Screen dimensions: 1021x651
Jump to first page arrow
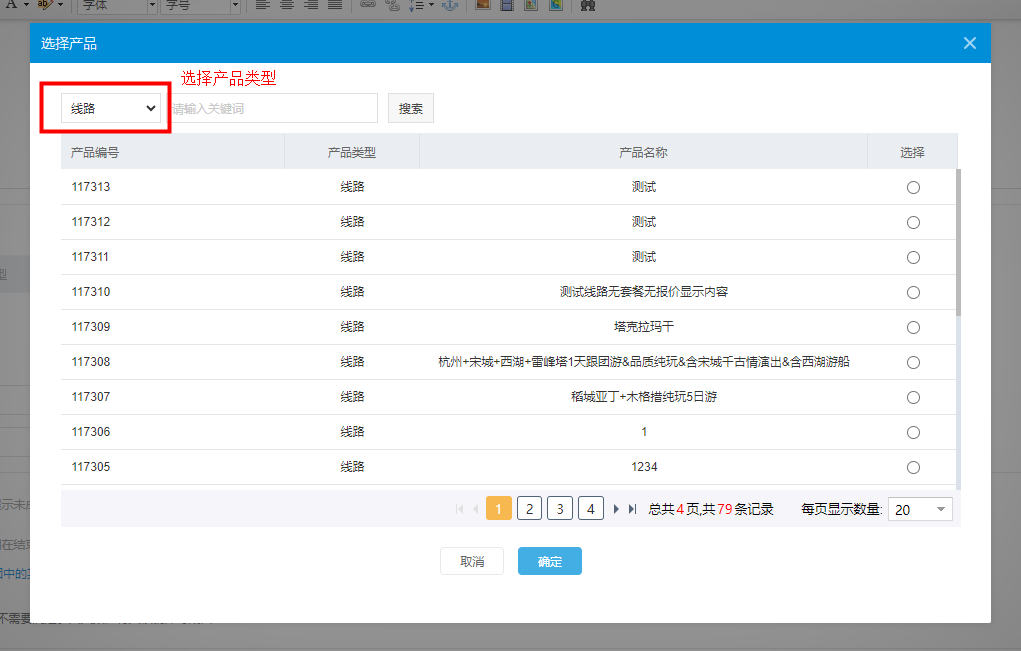click(459, 509)
